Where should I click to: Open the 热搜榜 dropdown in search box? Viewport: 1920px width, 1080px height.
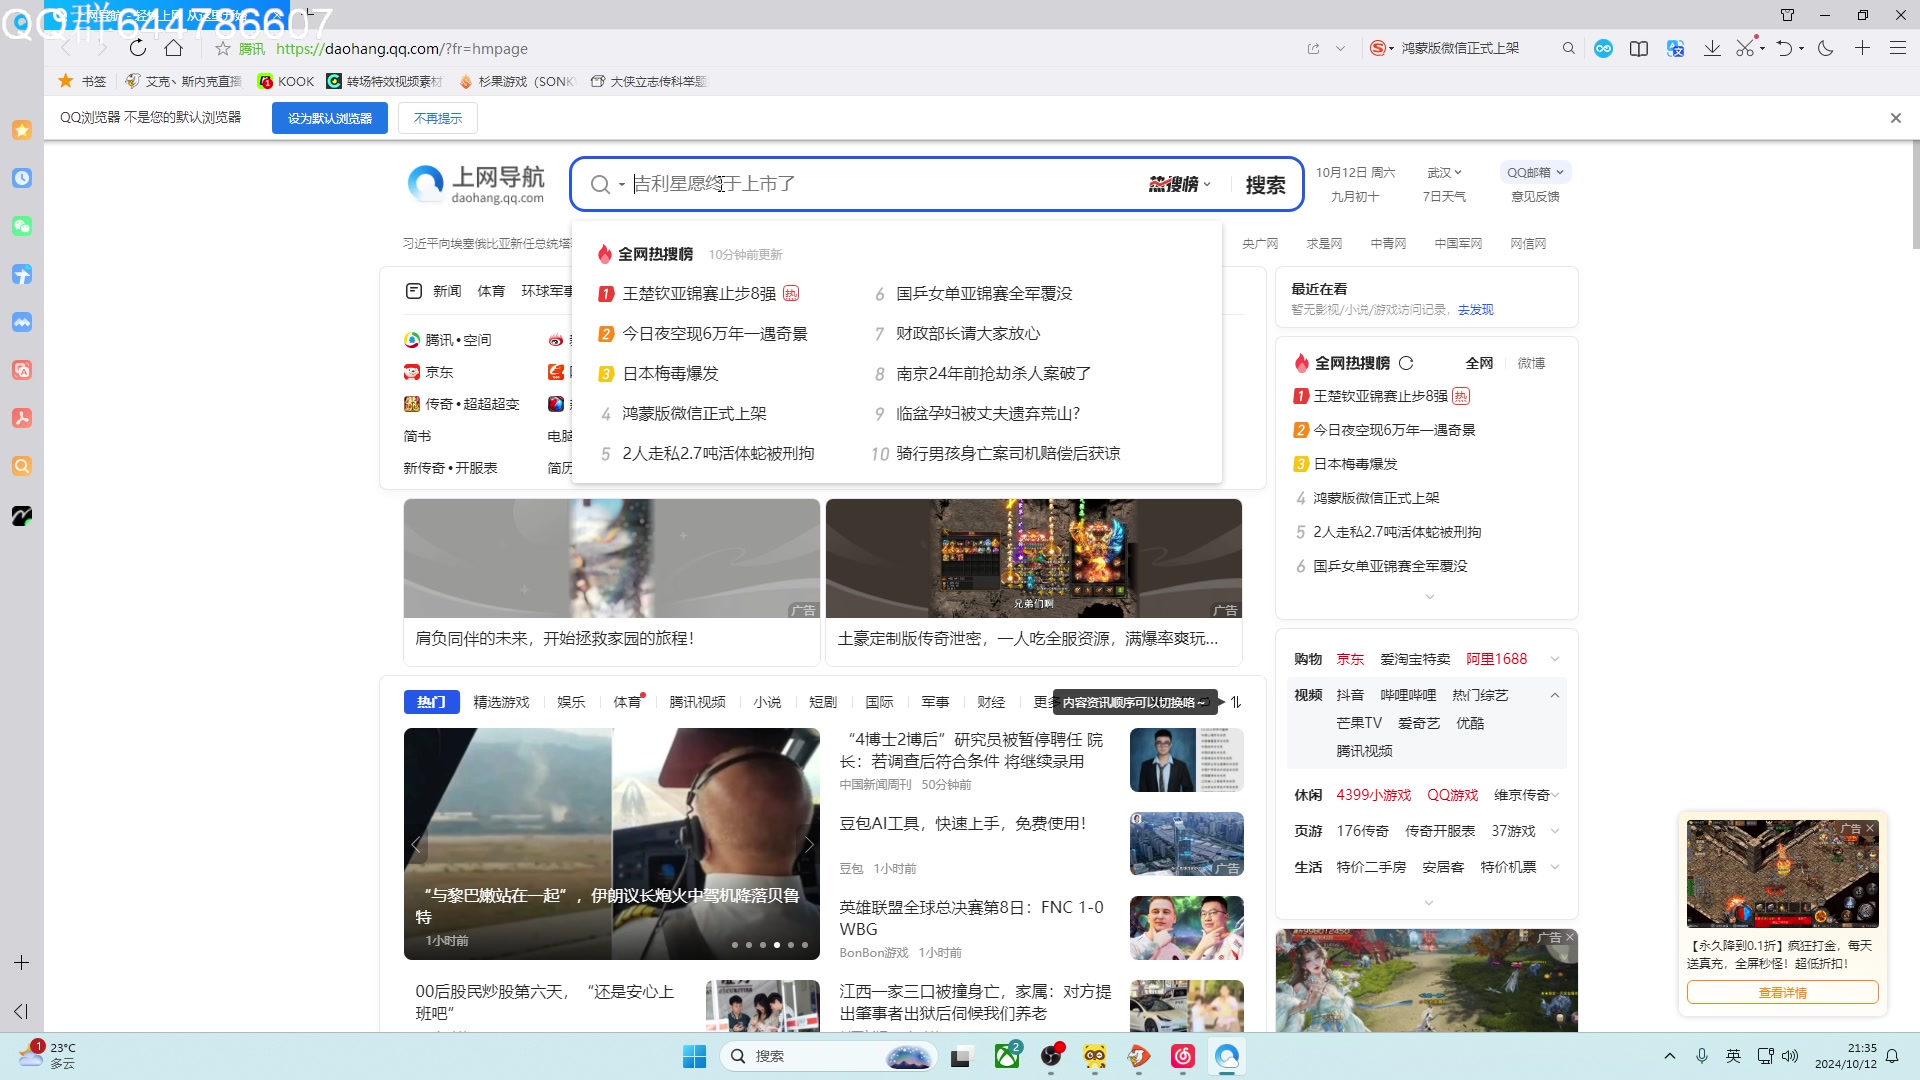click(x=1180, y=184)
